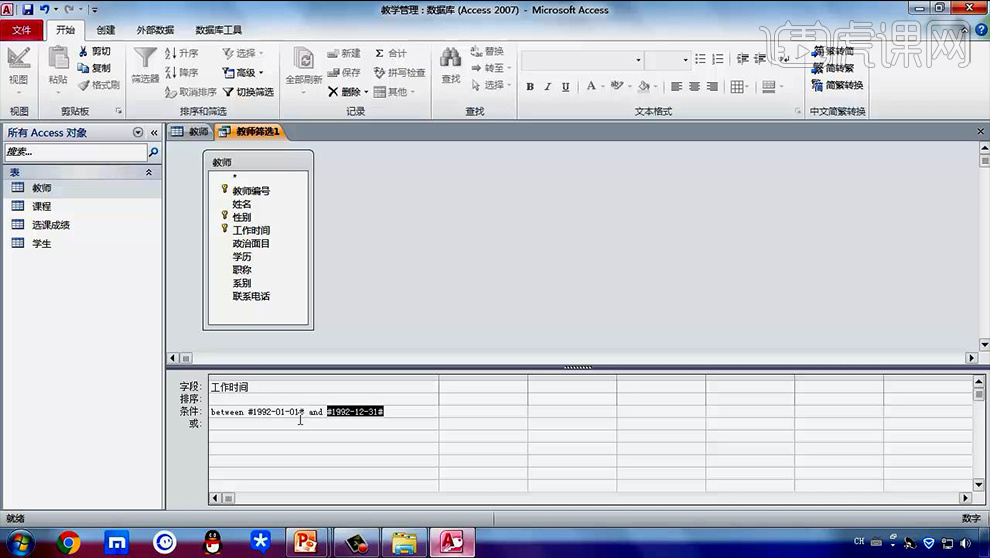Open More (其他) records dropdown
990x558 pixels.
click(x=394, y=92)
